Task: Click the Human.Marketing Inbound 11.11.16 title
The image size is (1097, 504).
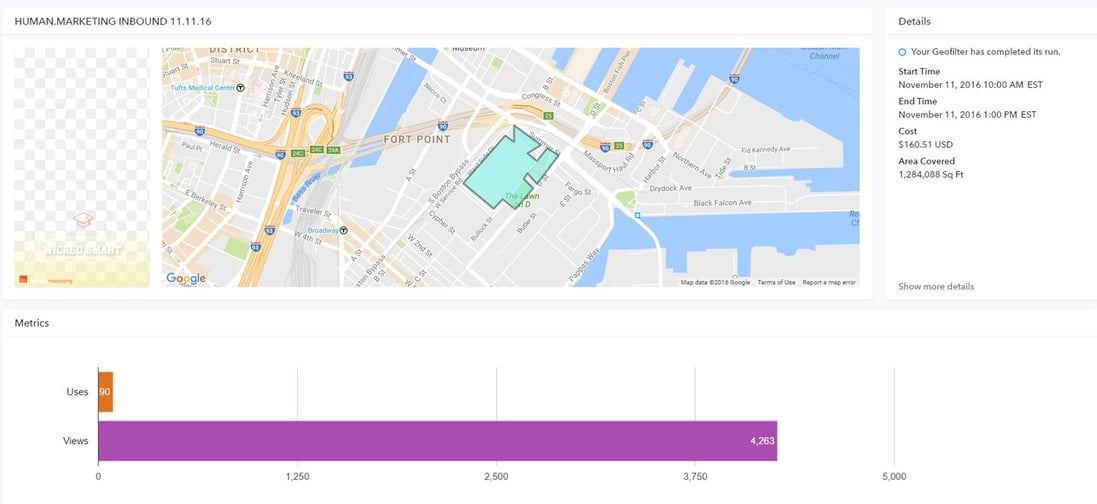Action: [x=113, y=21]
